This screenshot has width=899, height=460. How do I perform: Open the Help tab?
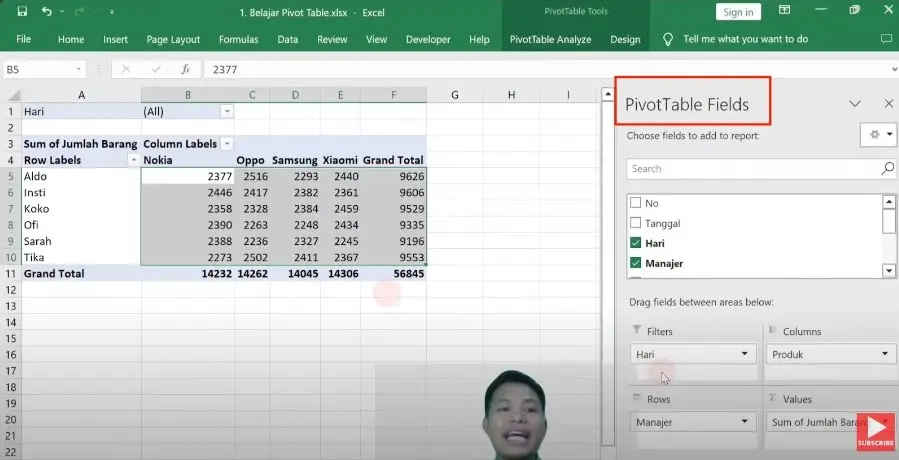479,40
